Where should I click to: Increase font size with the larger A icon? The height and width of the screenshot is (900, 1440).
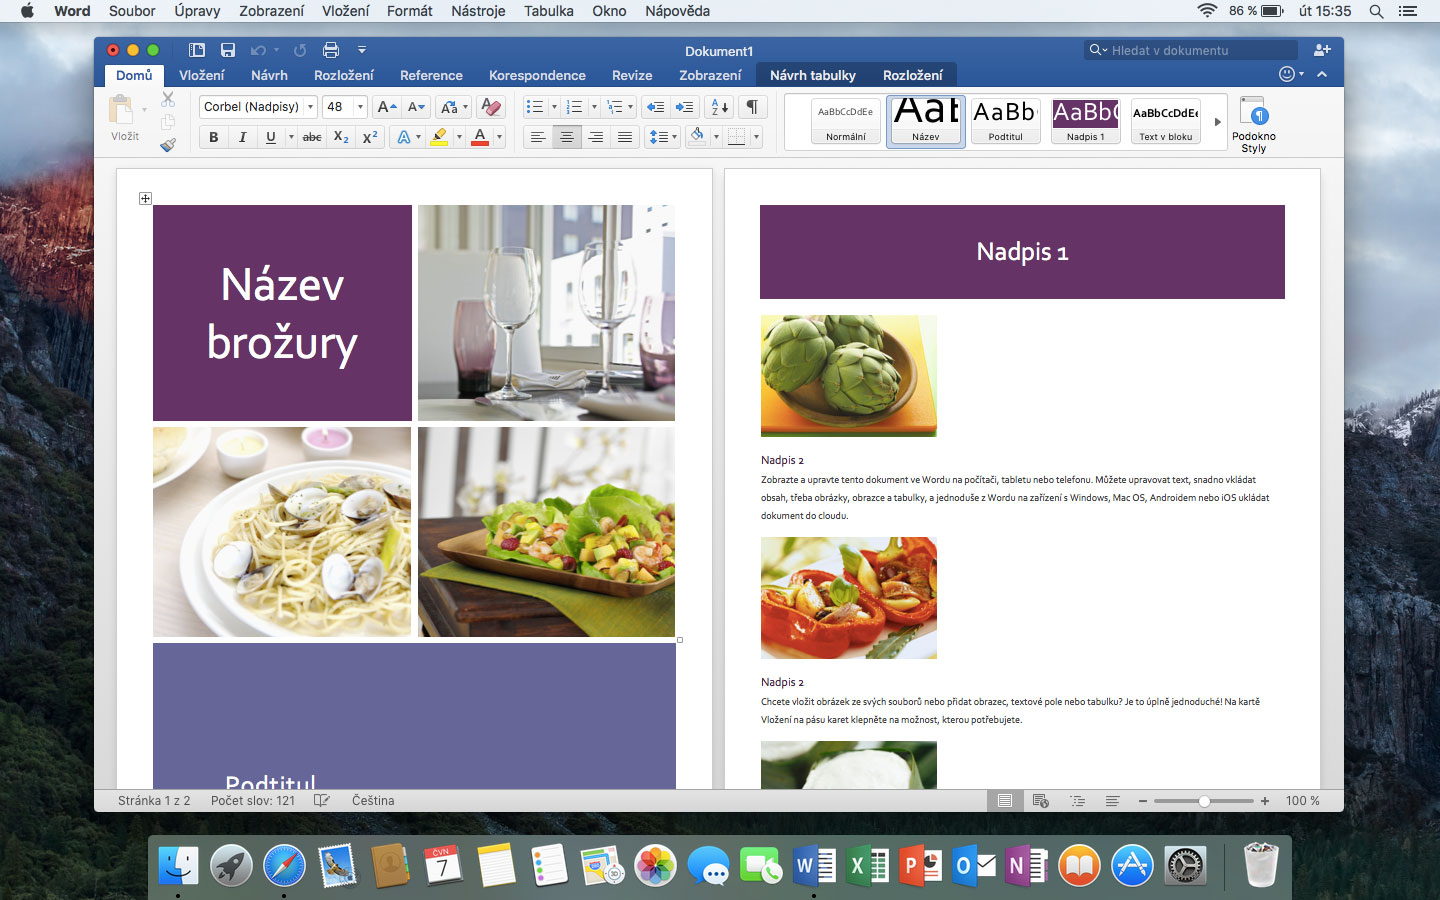(387, 107)
